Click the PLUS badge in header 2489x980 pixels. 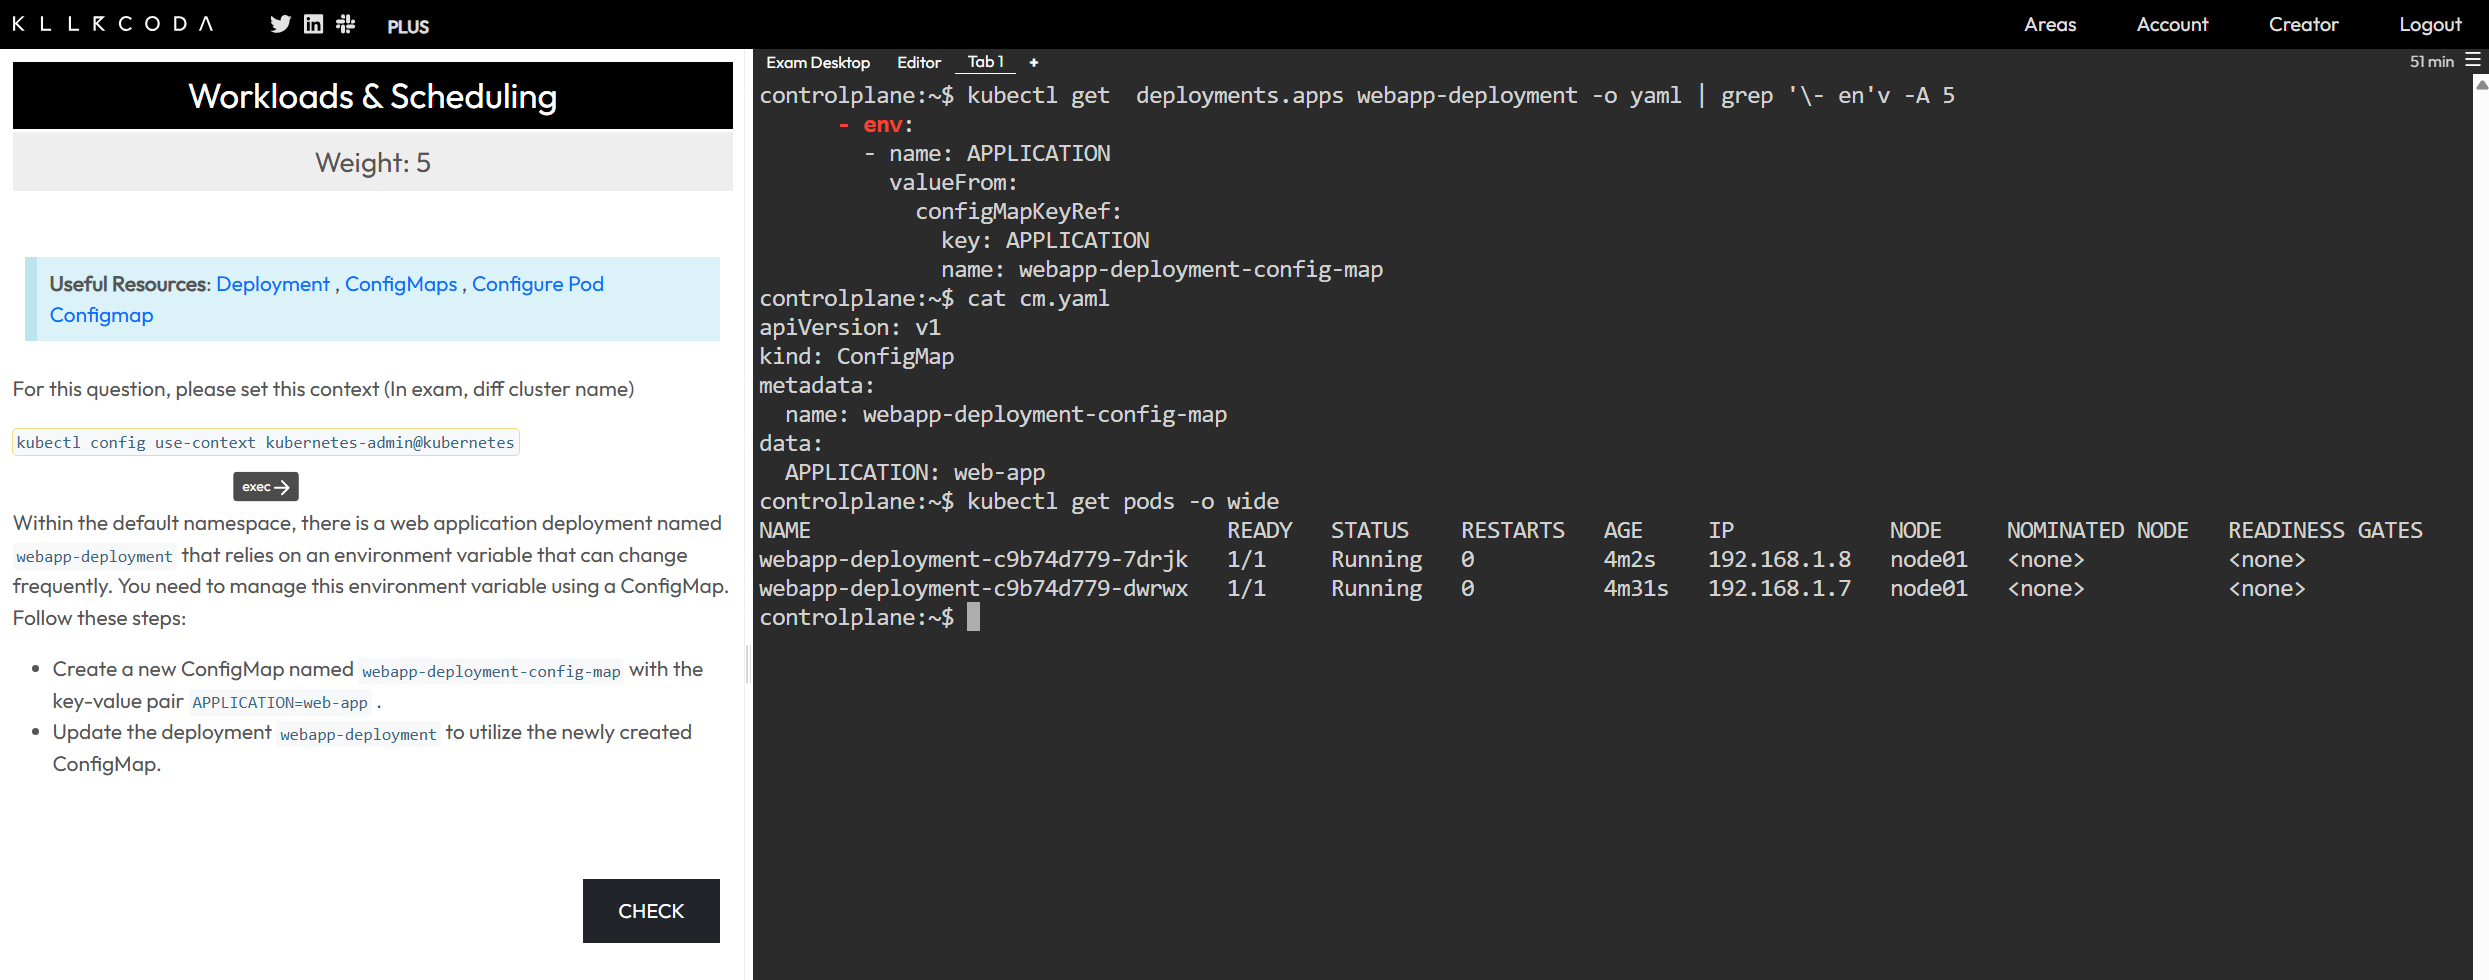pos(408,27)
